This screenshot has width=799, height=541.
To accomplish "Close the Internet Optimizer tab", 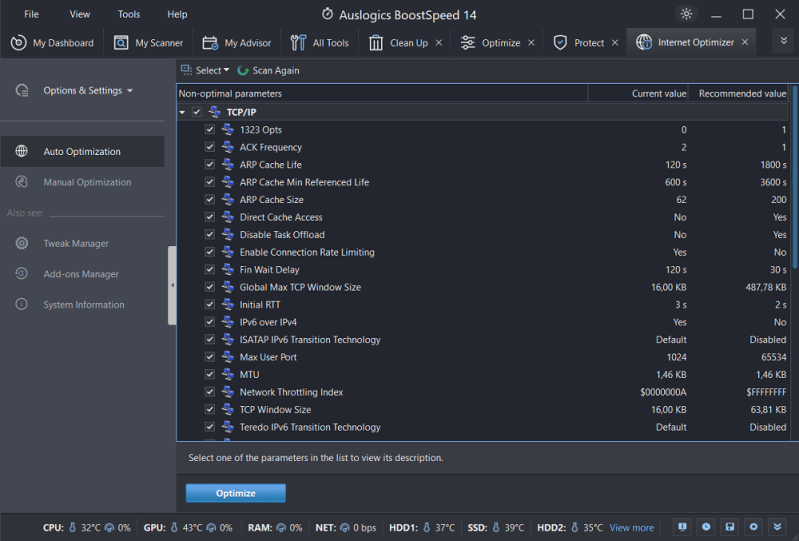I will point(745,42).
